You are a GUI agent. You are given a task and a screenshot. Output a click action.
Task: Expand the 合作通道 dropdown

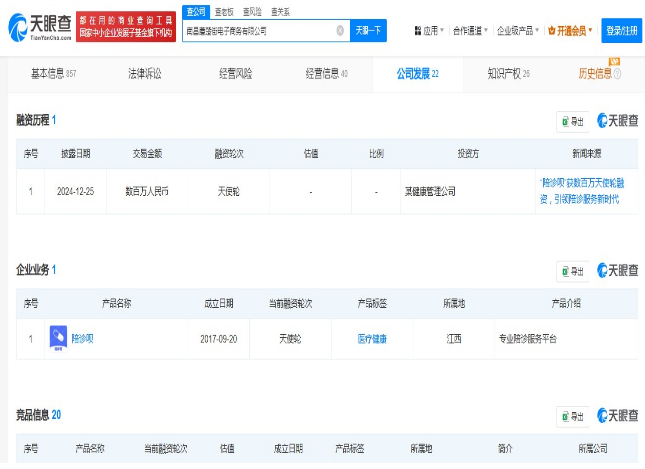pyautogui.click(x=470, y=30)
